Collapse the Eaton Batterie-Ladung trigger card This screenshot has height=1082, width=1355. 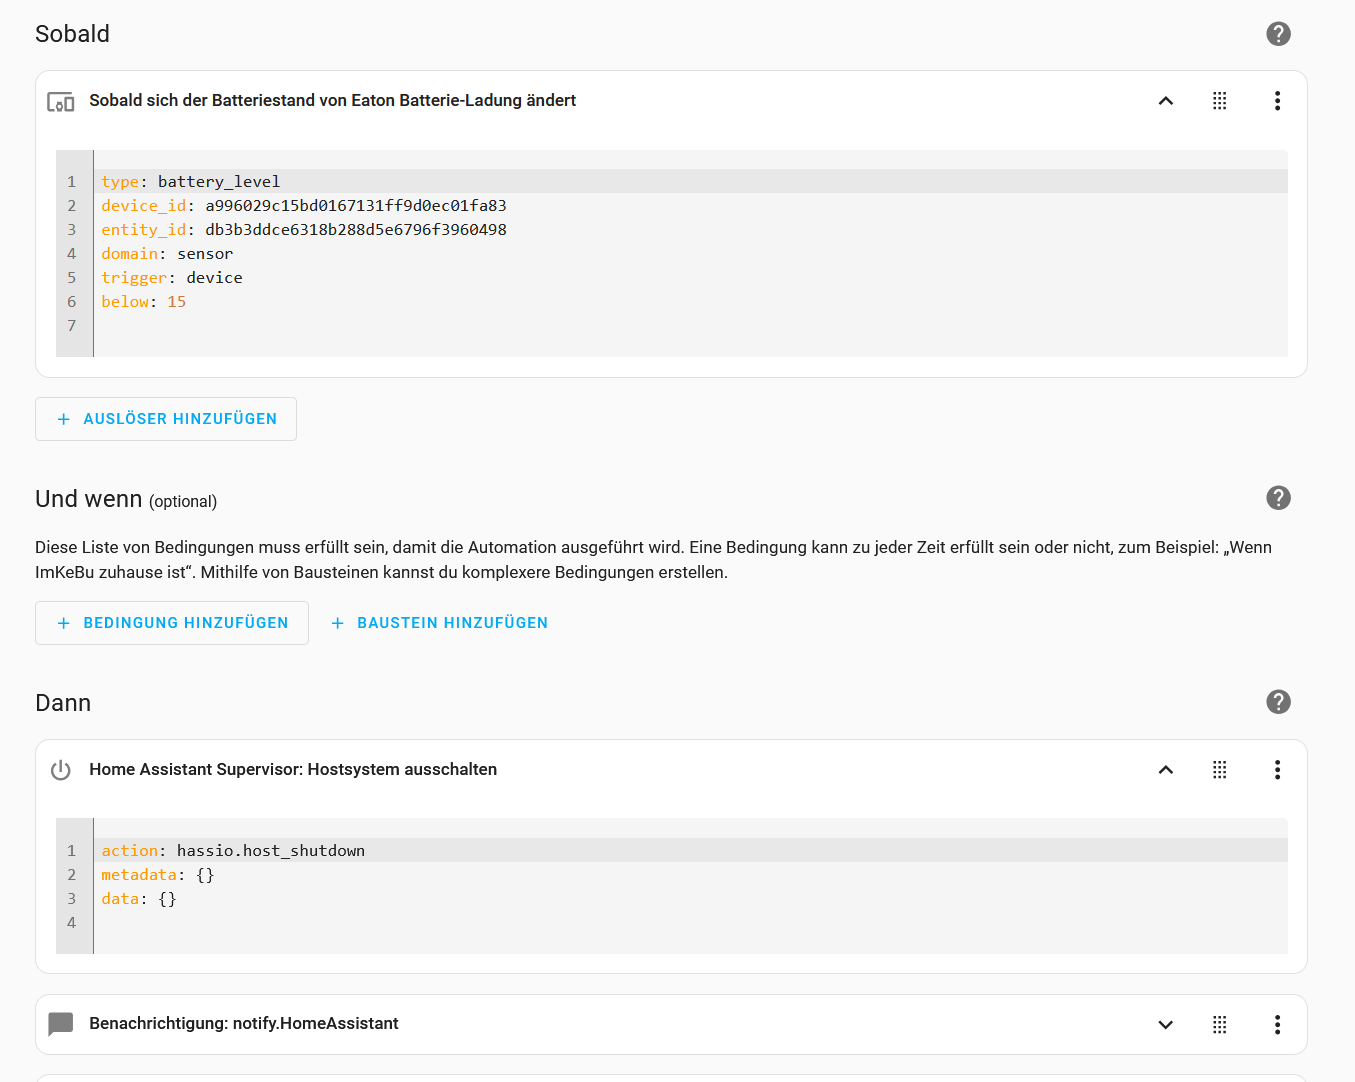click(x=1166, y=101)
